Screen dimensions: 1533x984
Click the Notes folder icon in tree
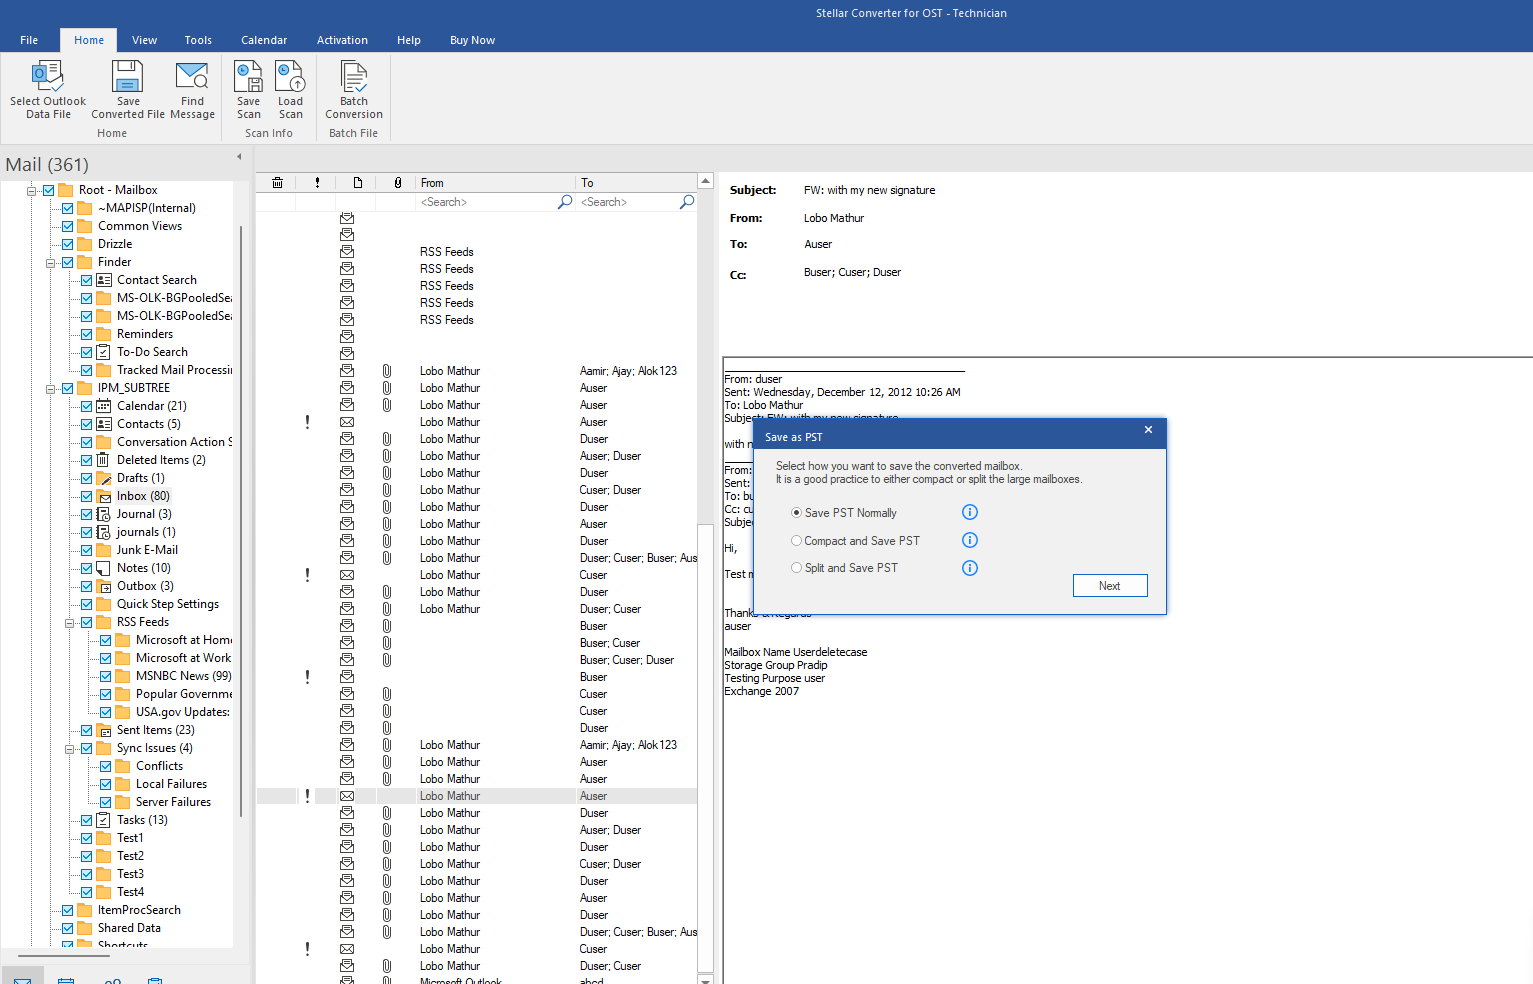coord(104,568)
